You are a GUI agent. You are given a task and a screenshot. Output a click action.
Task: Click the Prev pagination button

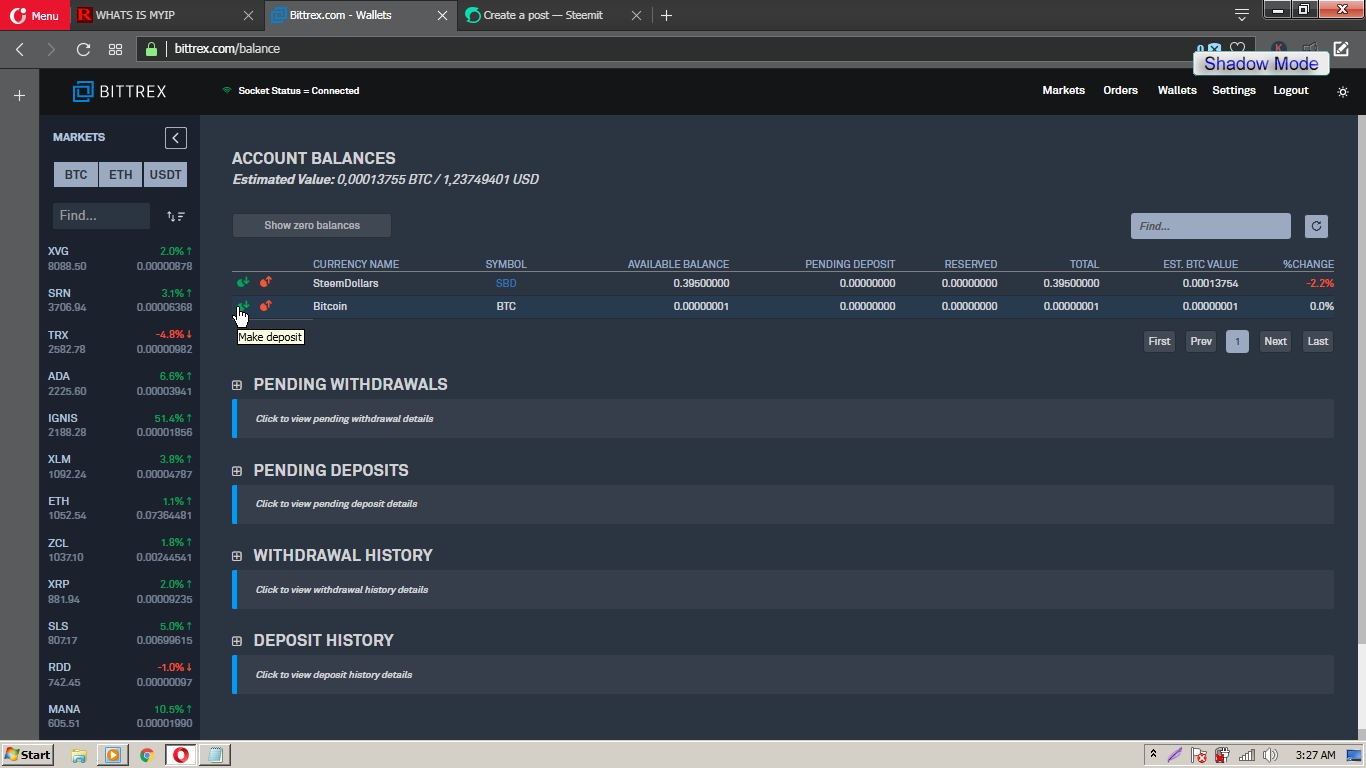[x=1201, y=342]
